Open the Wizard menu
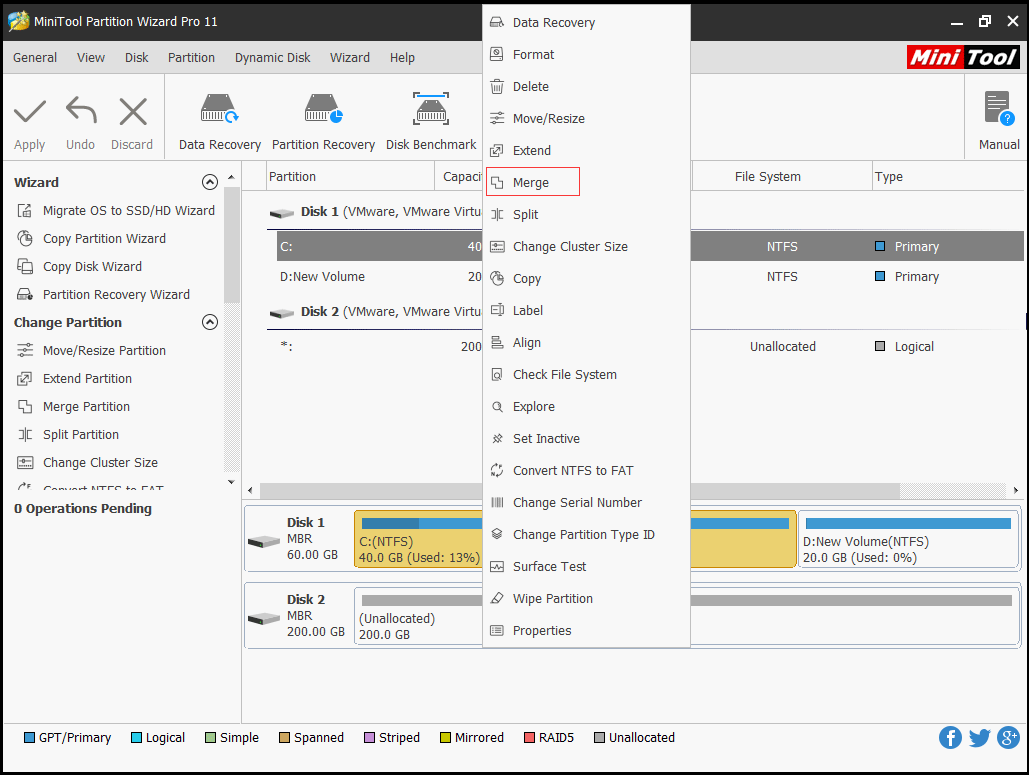 [350, 58]
